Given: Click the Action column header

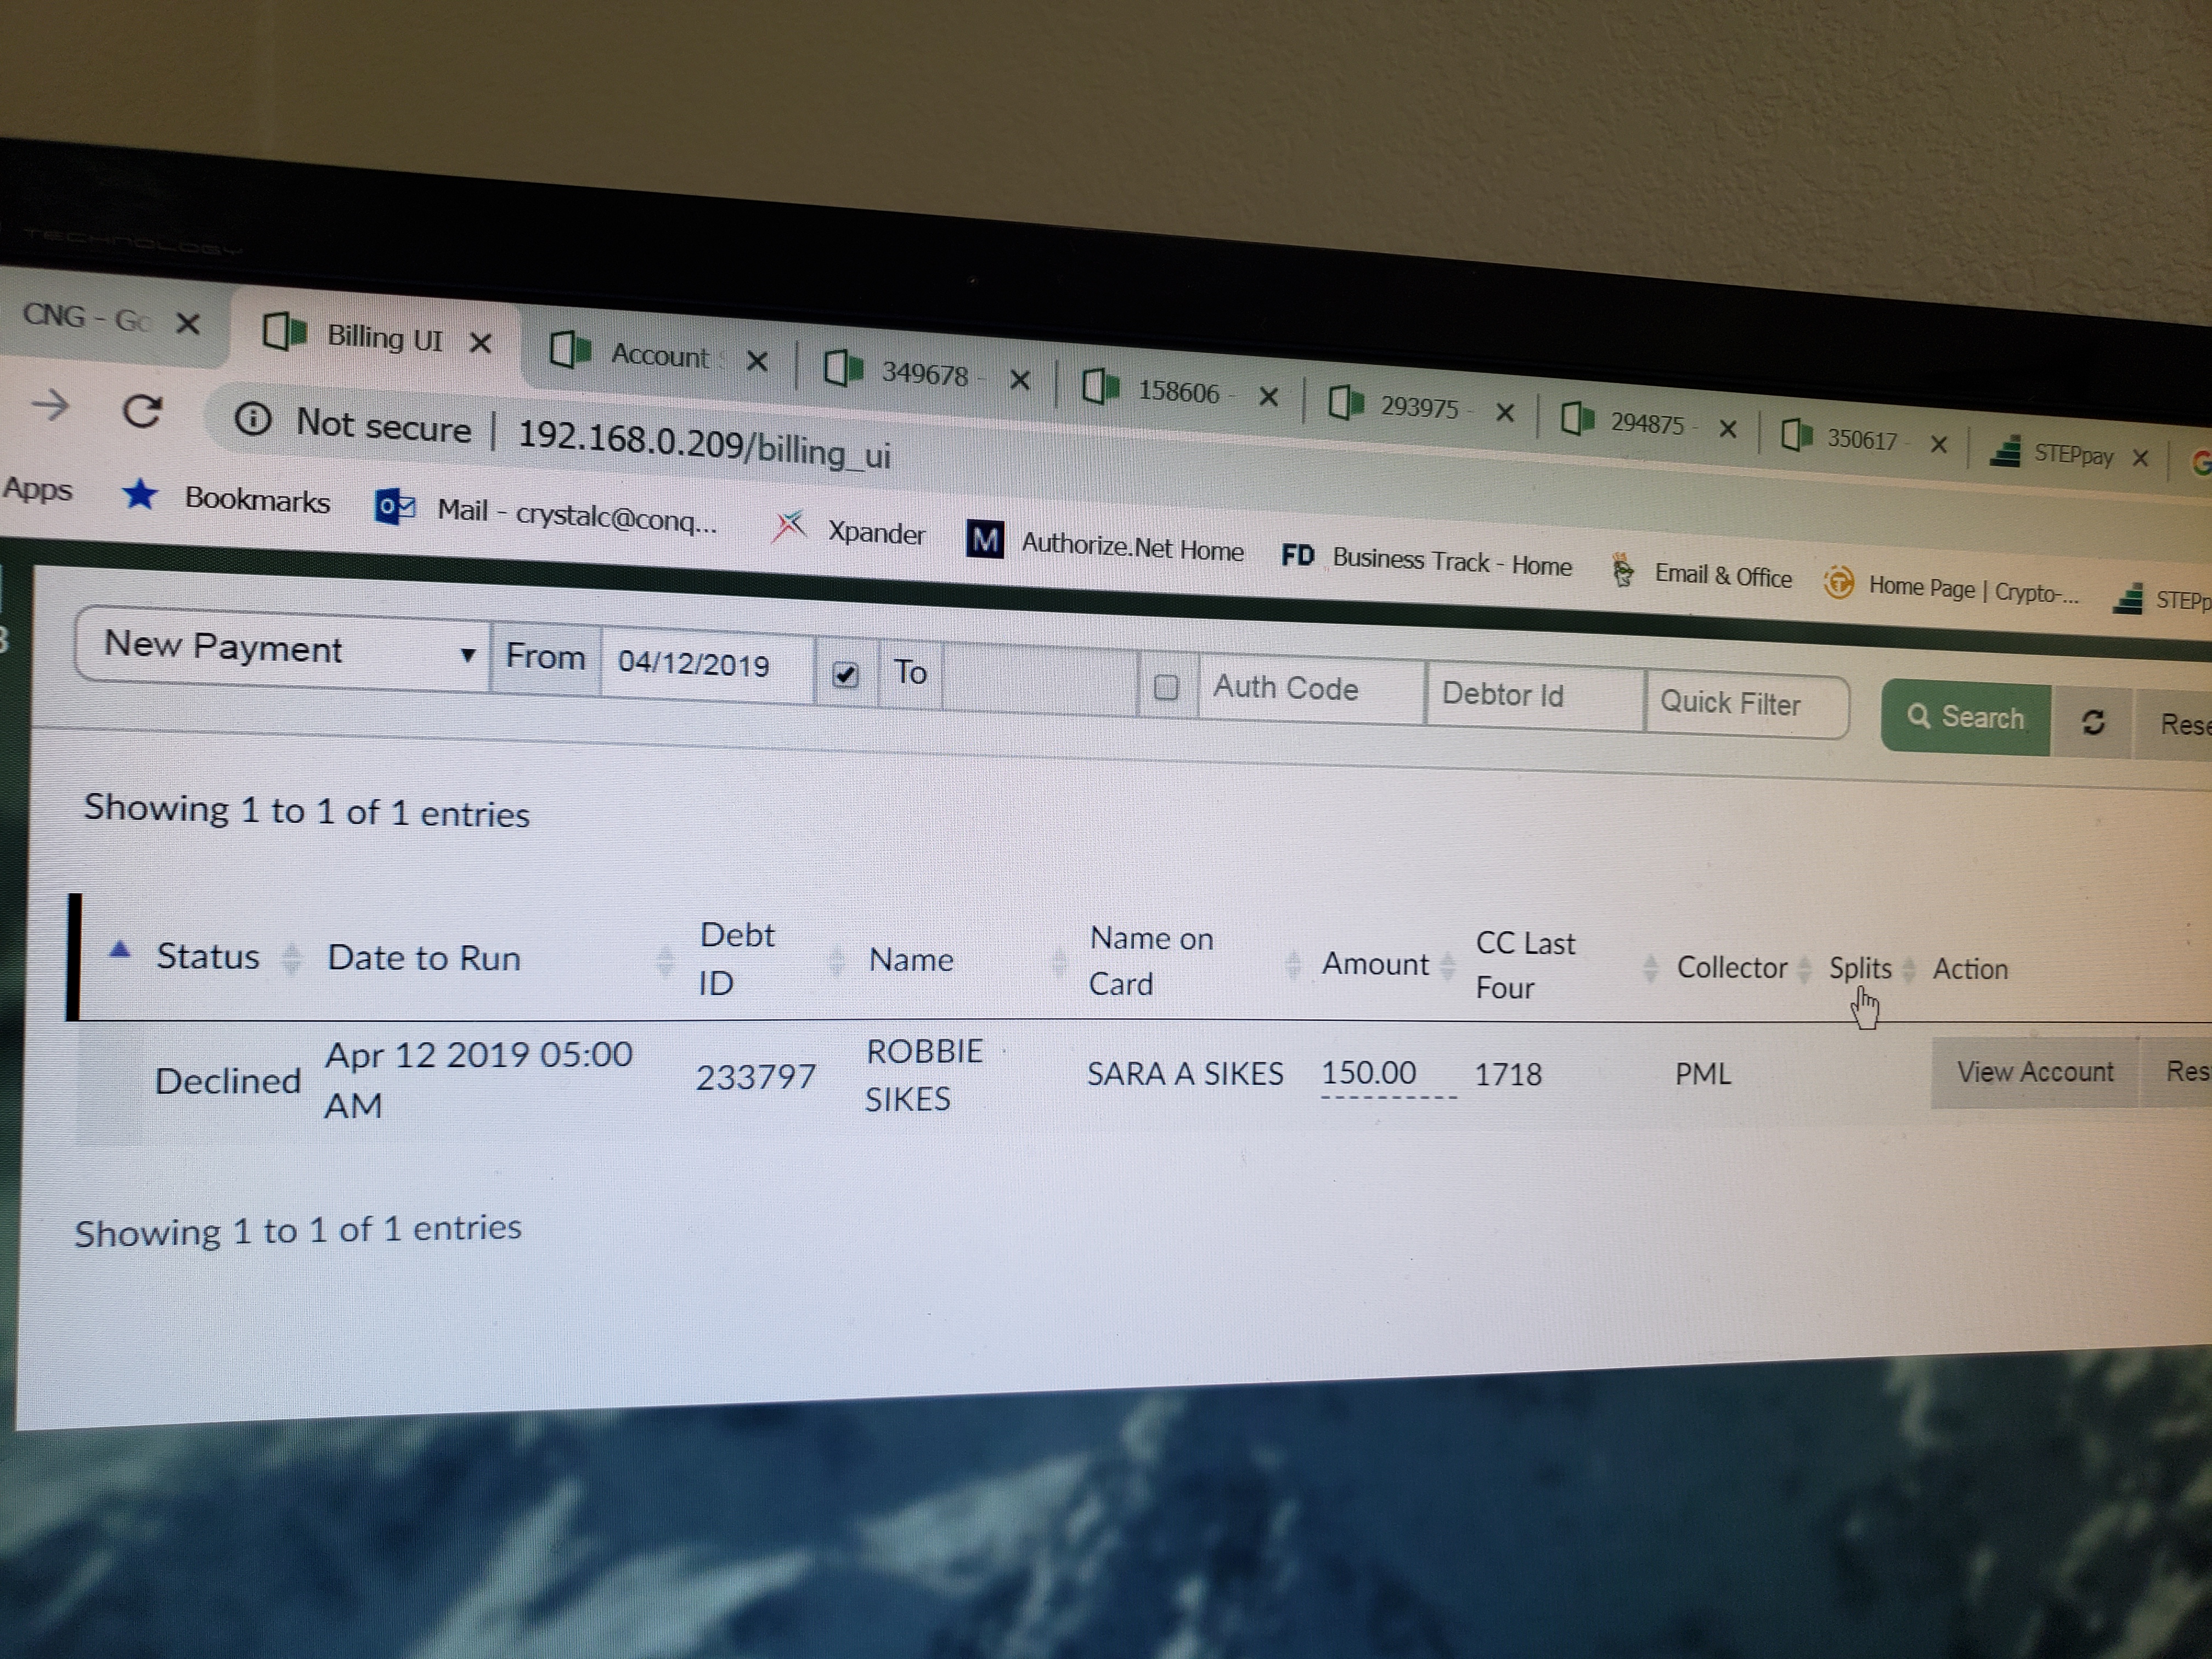Looking at the screenshot, I should coord(1970,968).
